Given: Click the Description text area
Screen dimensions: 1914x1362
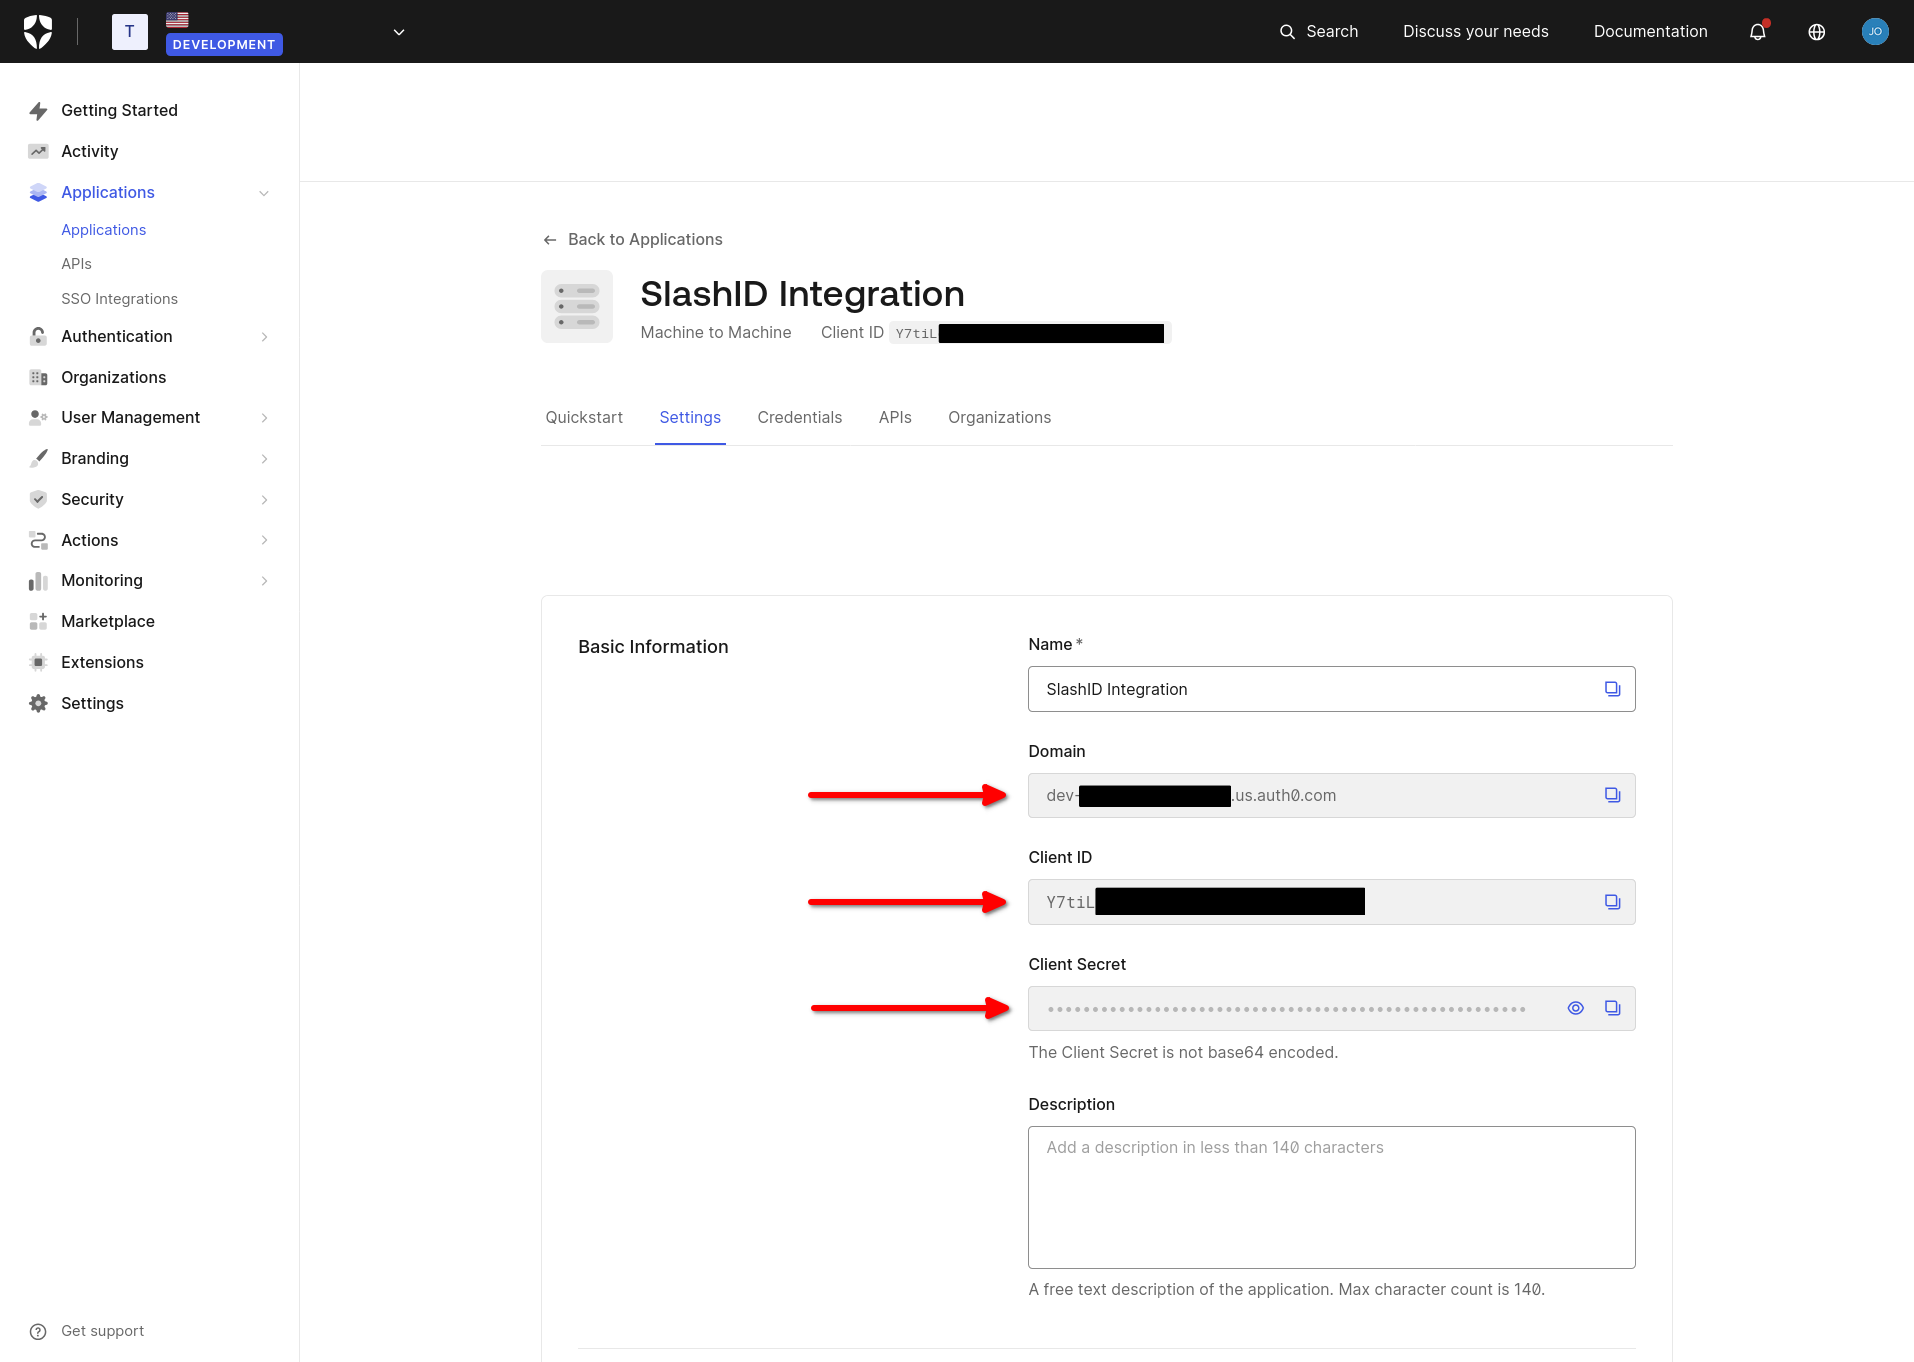Looking at the screenshot, I should point(1330,1197).
